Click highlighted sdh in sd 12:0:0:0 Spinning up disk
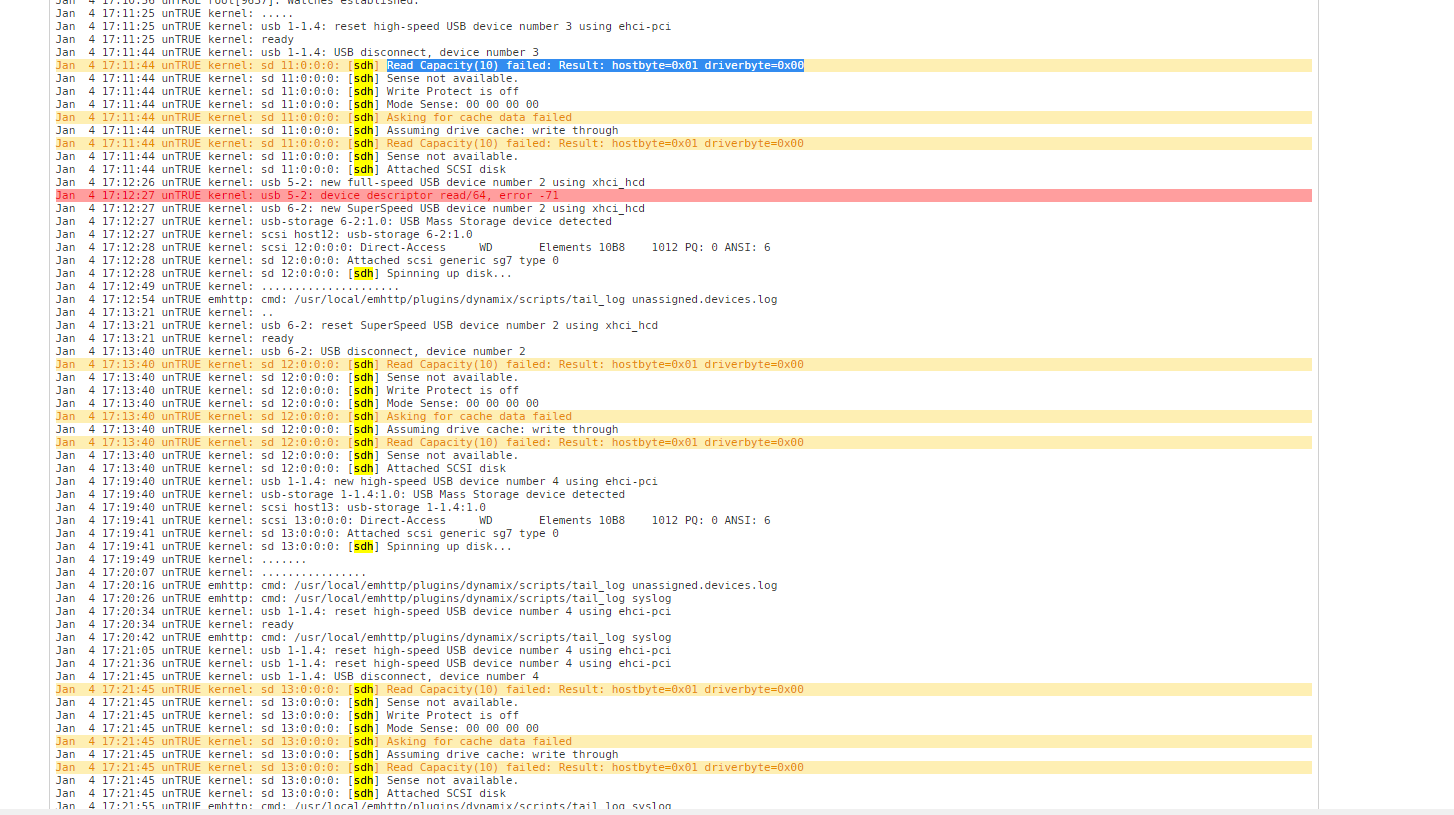1454x815 pixels. tap(364, 273)
